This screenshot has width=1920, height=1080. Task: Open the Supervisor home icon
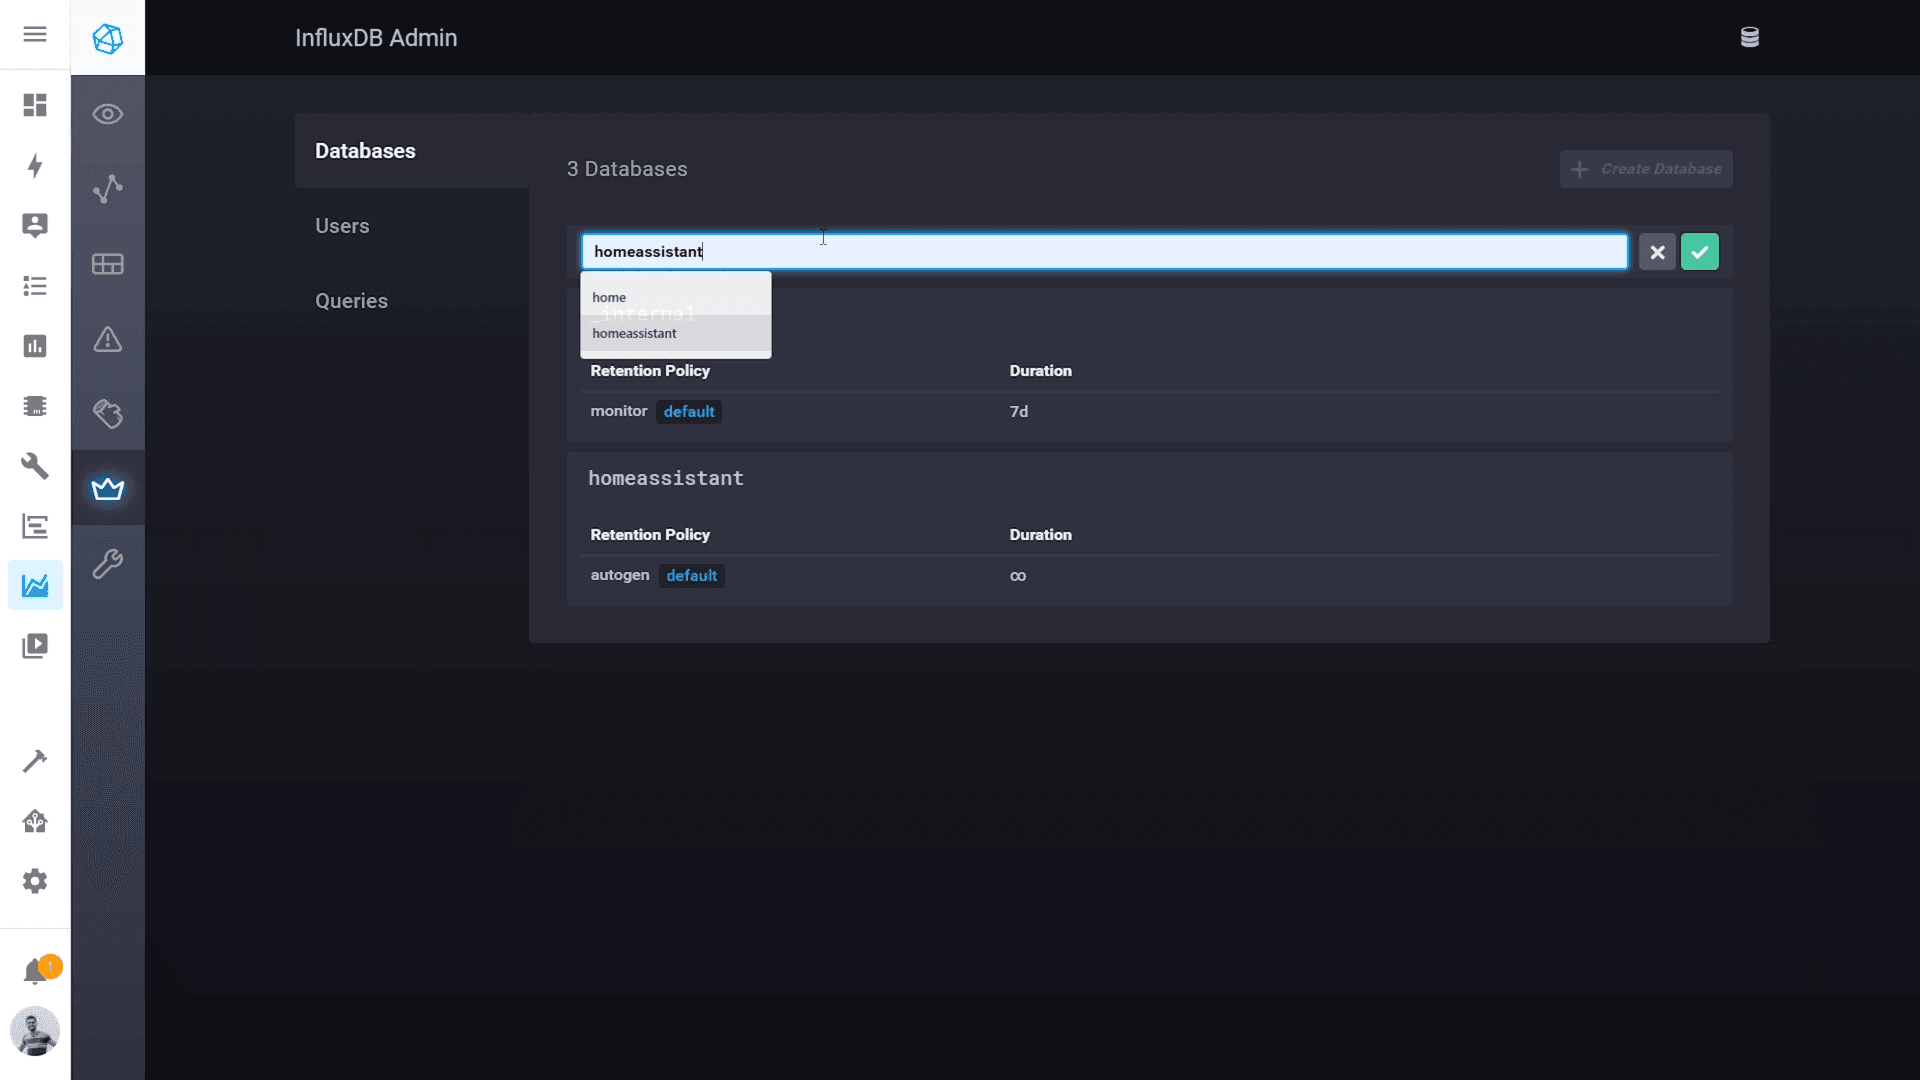pos(35,821)
